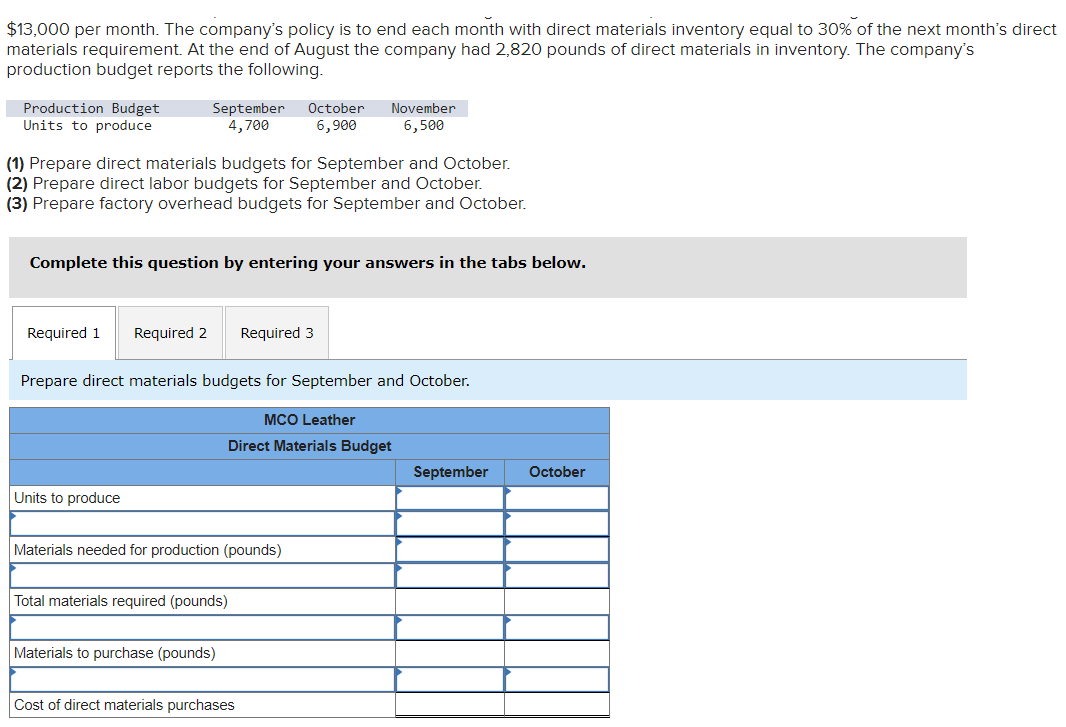Click the 6,500 November production value
1066x727 pixels.
pos(424,126)
